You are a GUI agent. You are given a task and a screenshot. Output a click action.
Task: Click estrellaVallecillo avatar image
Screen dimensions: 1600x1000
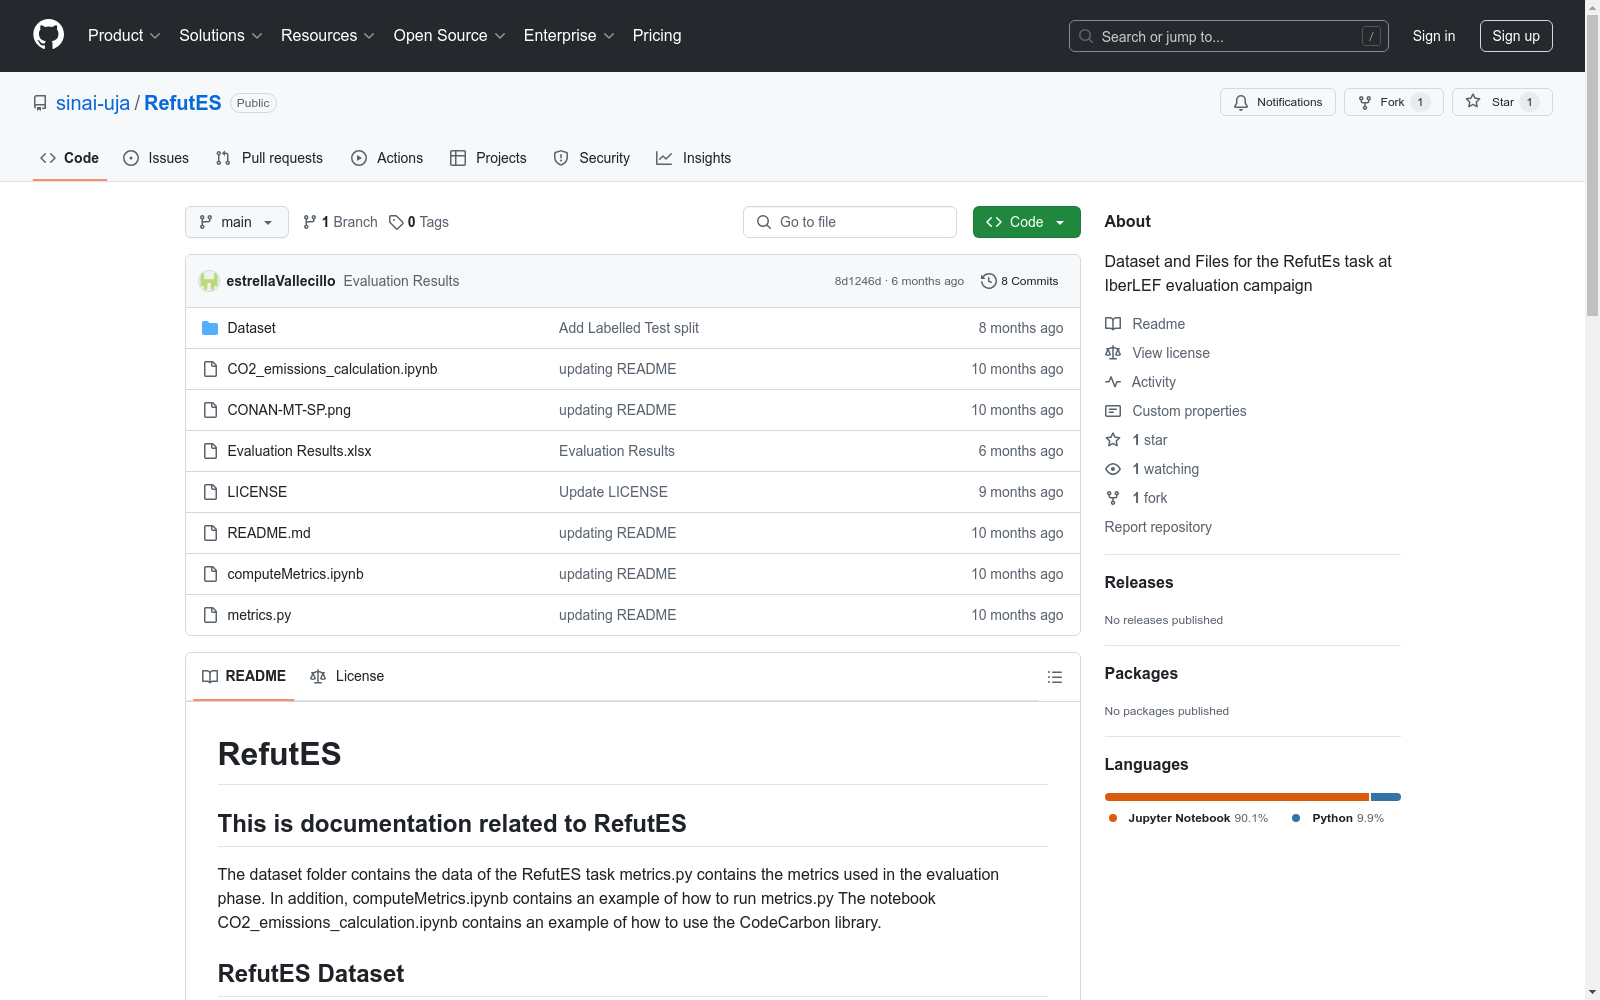point(209,281)
